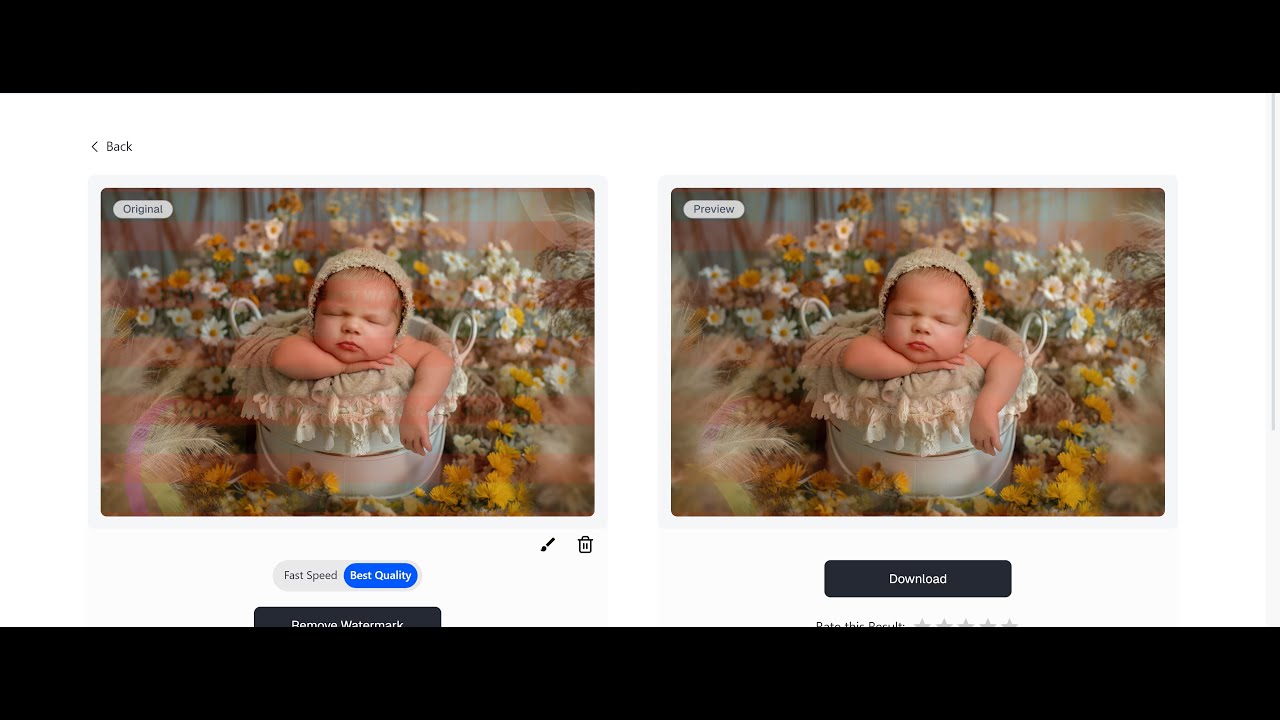Click the Preview label badge

[x=714, y=209]
